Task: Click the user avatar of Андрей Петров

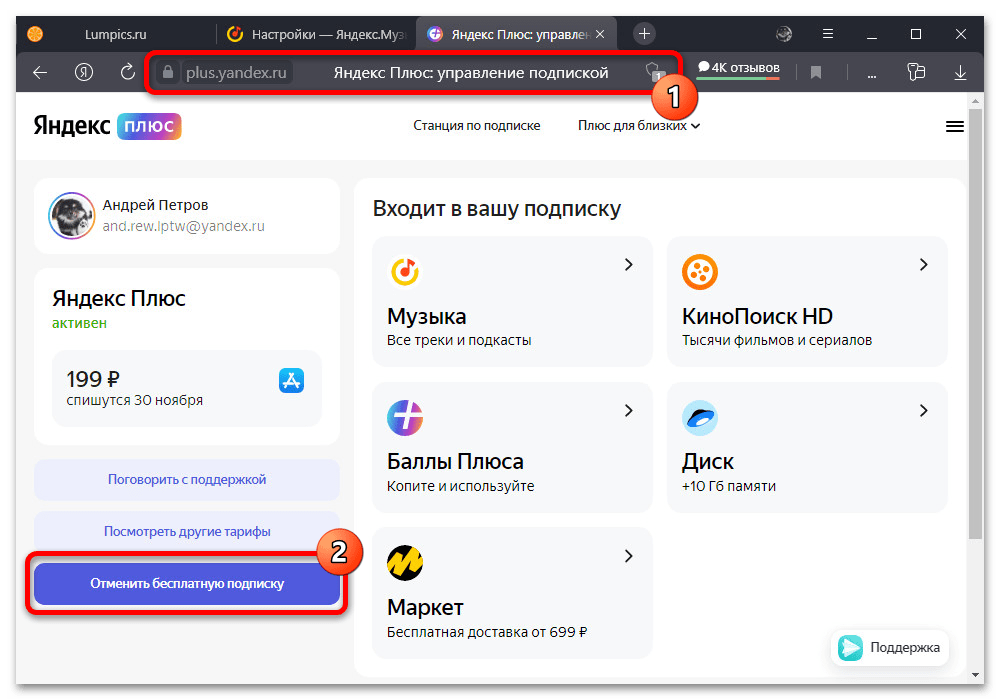Action: coord(72,216)
